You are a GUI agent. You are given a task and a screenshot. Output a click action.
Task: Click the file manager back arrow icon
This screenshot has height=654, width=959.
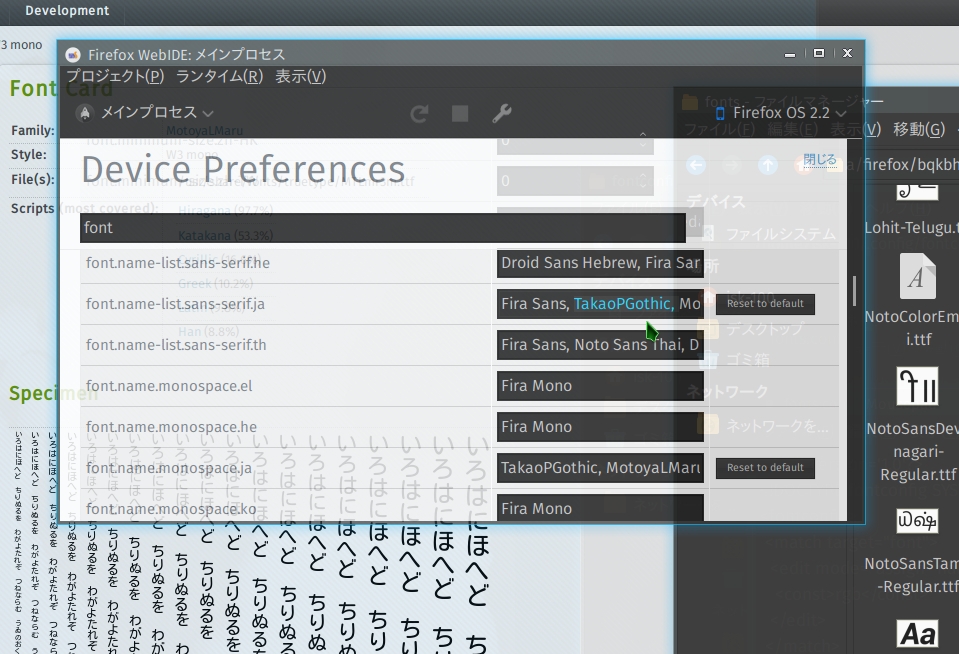coord(695,165)
